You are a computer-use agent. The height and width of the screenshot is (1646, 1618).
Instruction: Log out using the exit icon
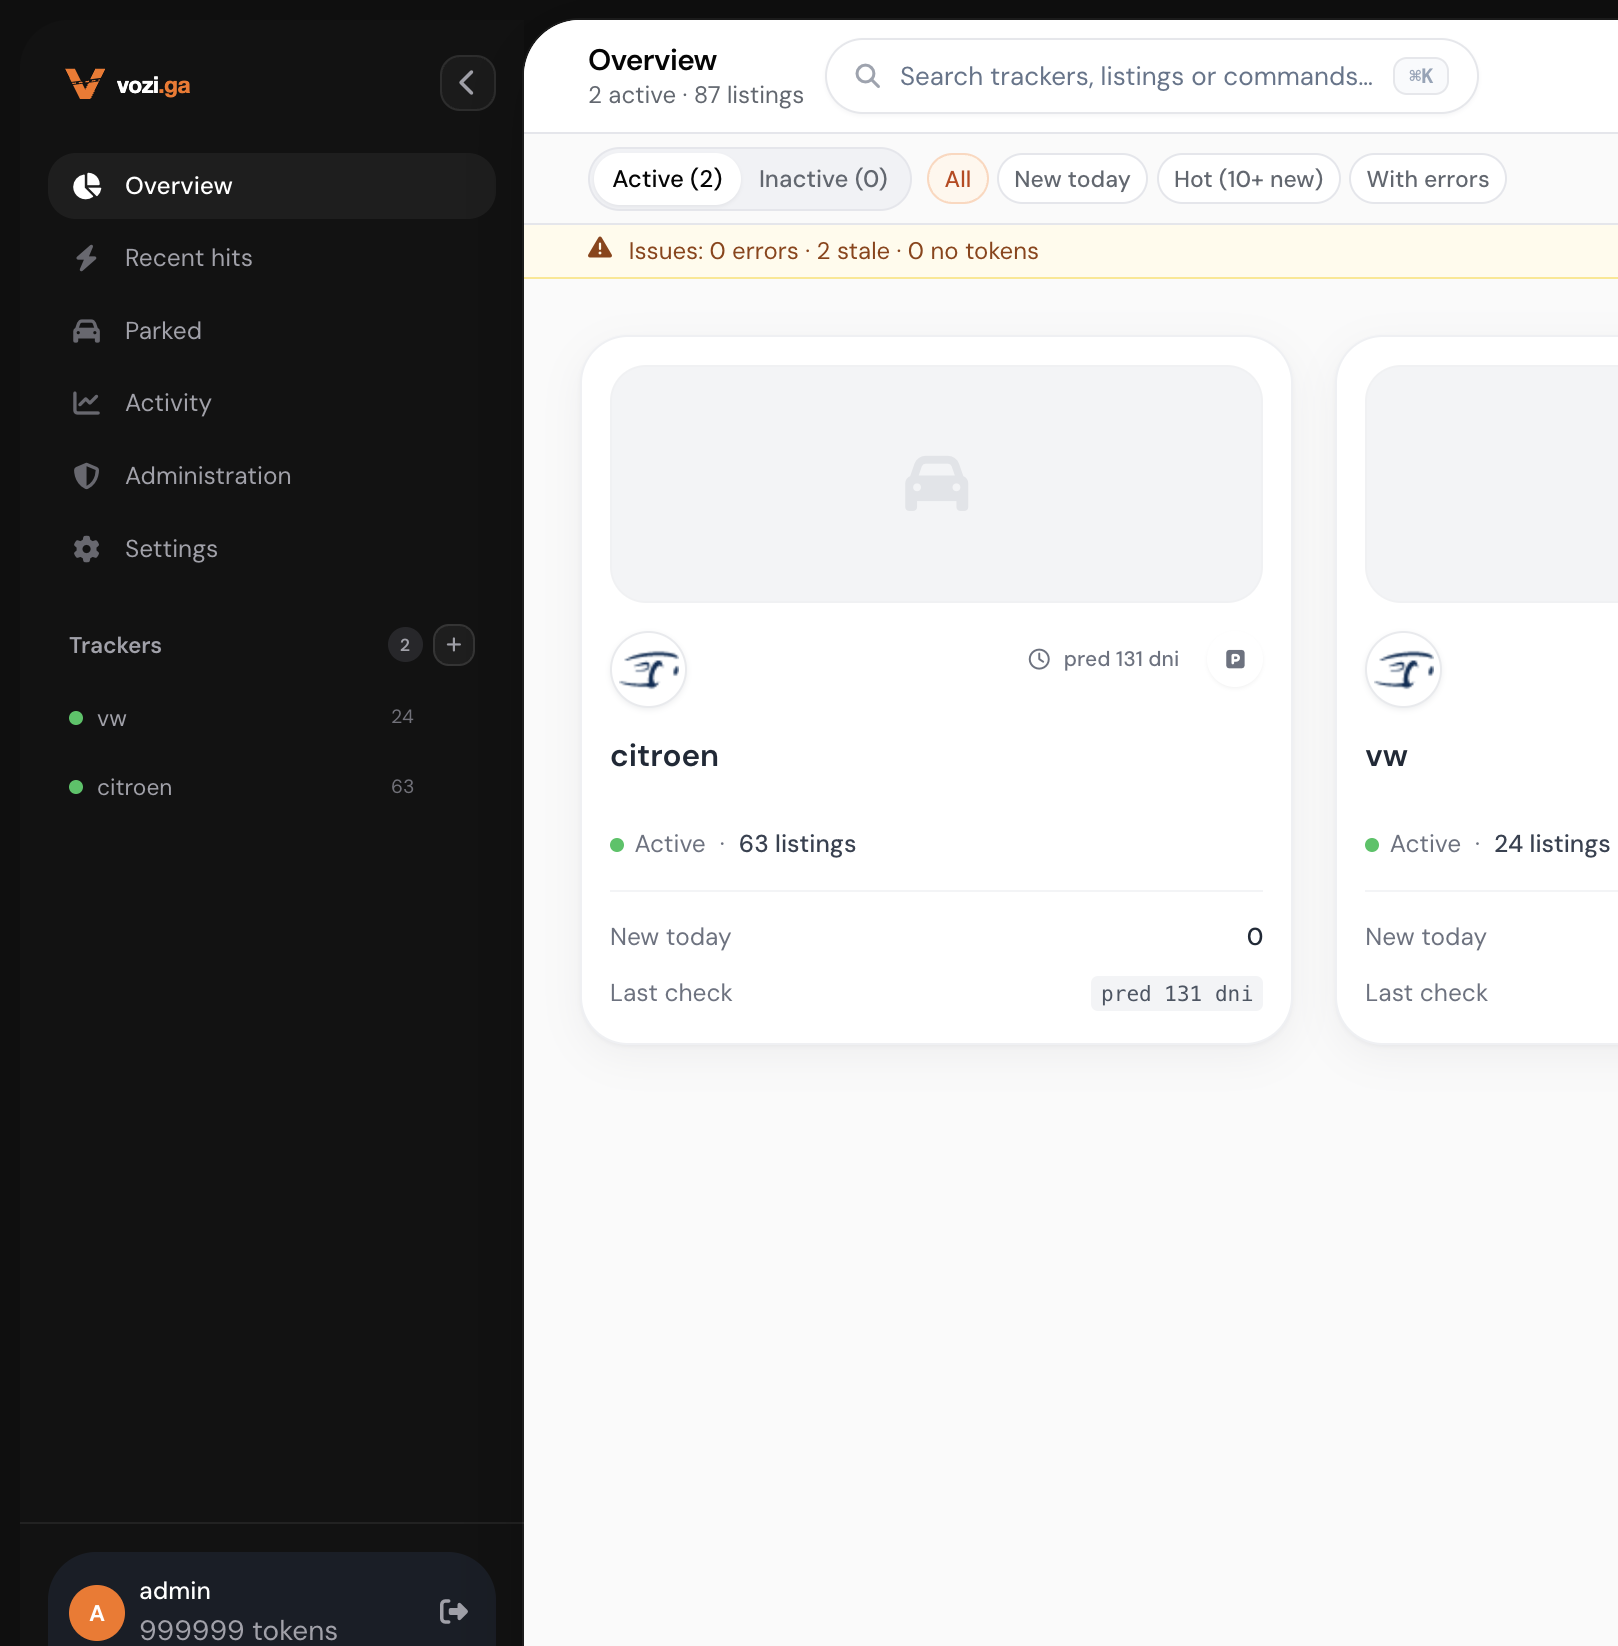click(454, 1611)
